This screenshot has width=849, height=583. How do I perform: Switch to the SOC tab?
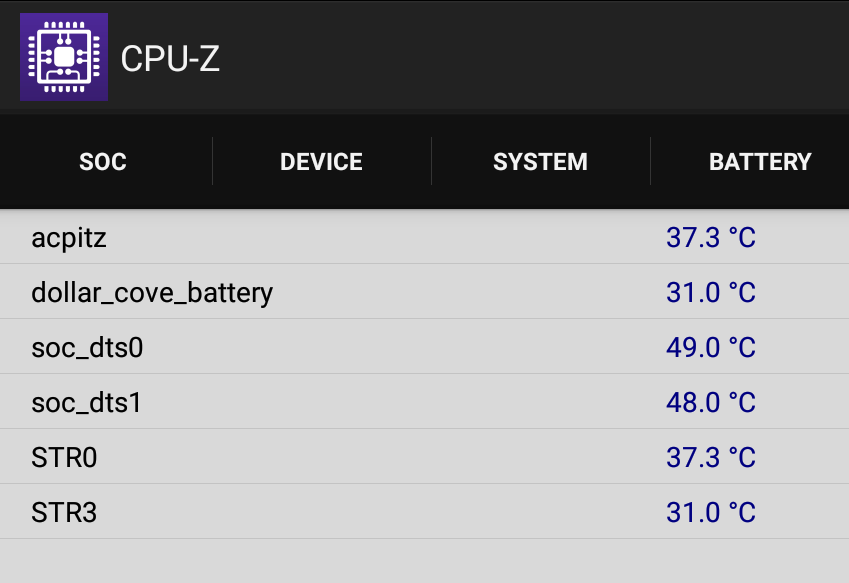tap(103, 161)
